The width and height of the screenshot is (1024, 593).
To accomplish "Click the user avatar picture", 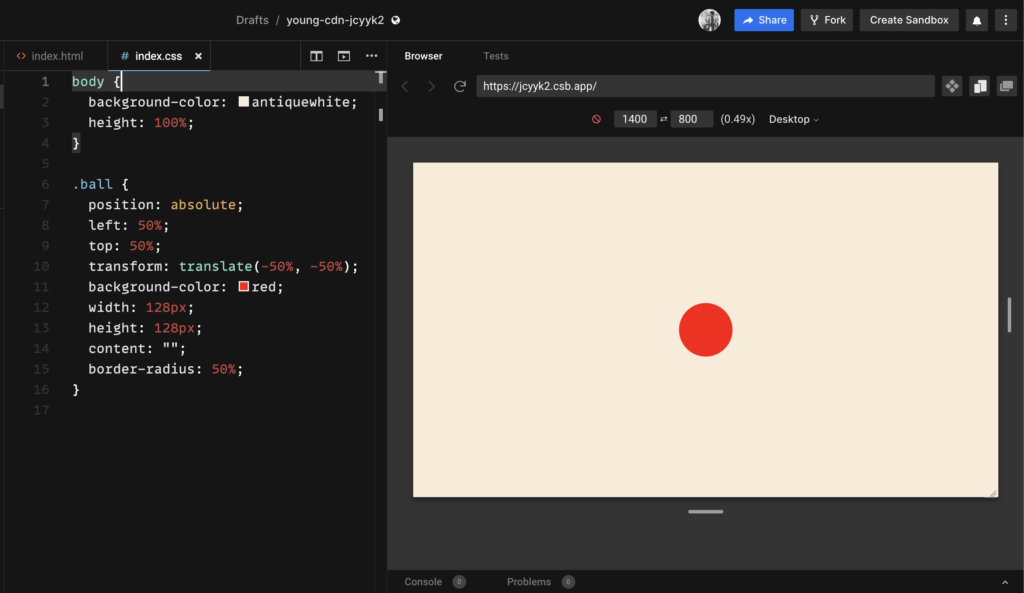I will point(709,20).
